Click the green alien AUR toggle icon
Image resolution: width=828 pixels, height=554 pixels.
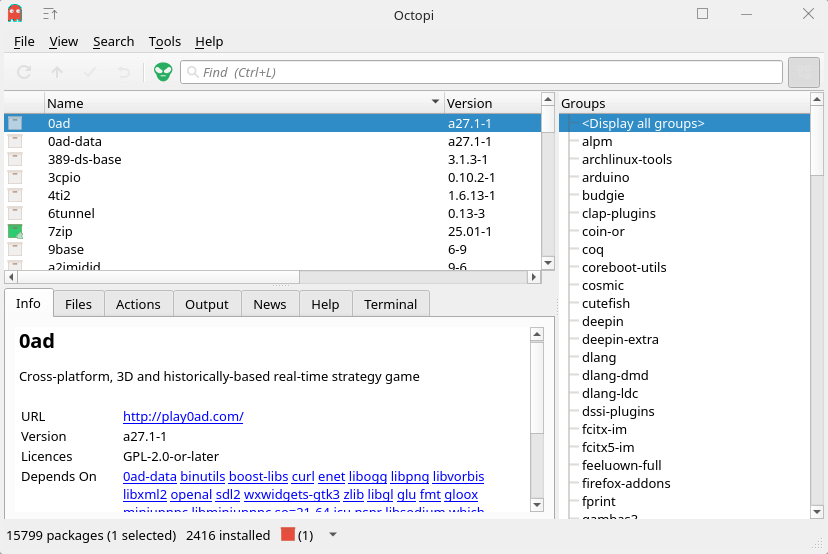(163, 72)
